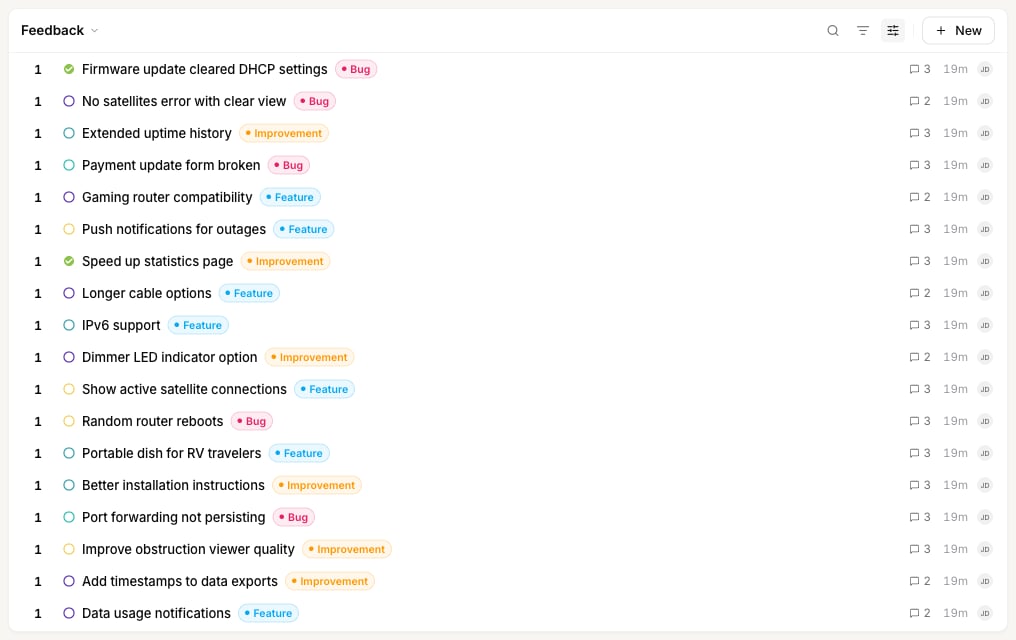Click status circle of Data usage notifications

pos(69,613)
